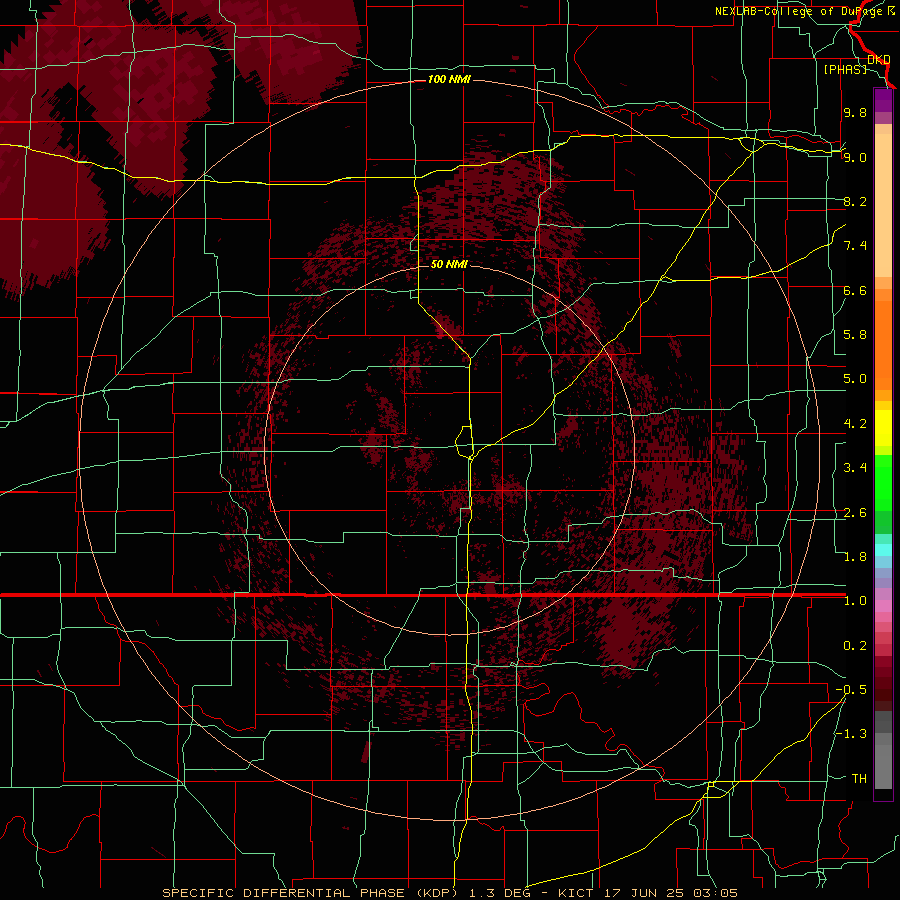Click the 2.6 color scale value
Image resolution: width=900 pixels, height=900 pixels.
pyautogui.click(x=855, y=513)
